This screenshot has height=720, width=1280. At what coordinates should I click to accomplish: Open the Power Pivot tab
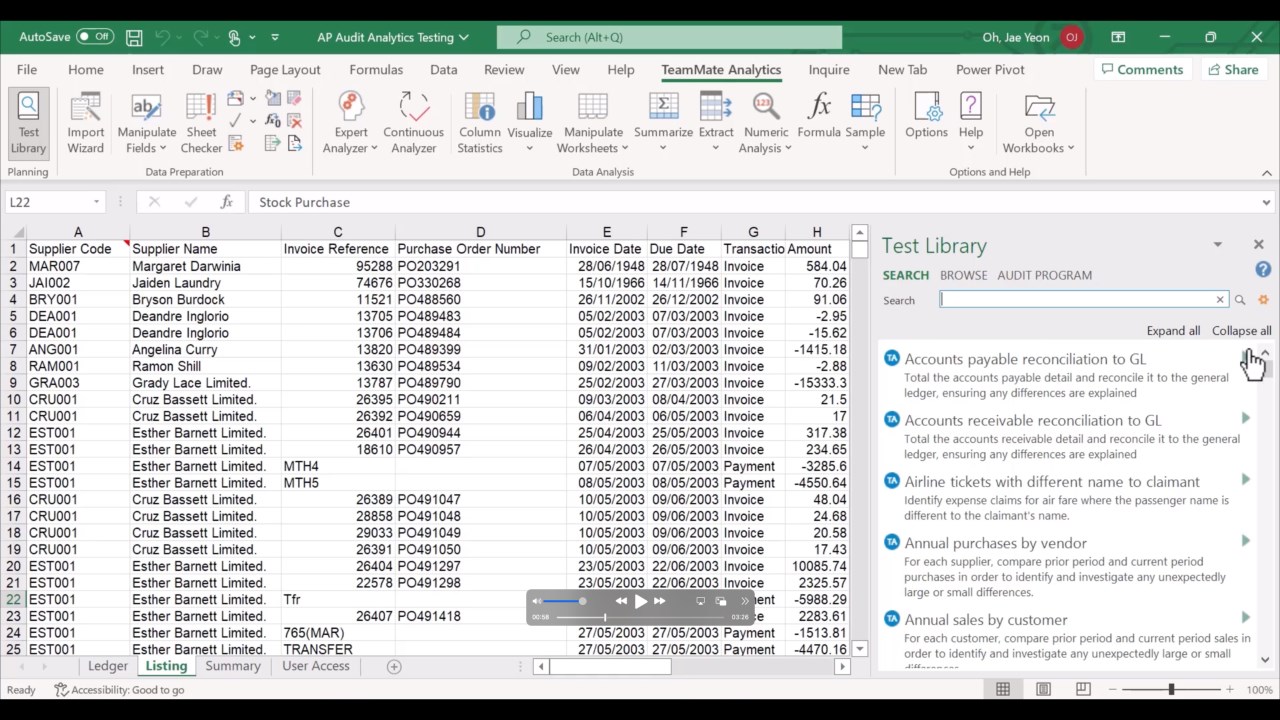[x=990, y=70]
